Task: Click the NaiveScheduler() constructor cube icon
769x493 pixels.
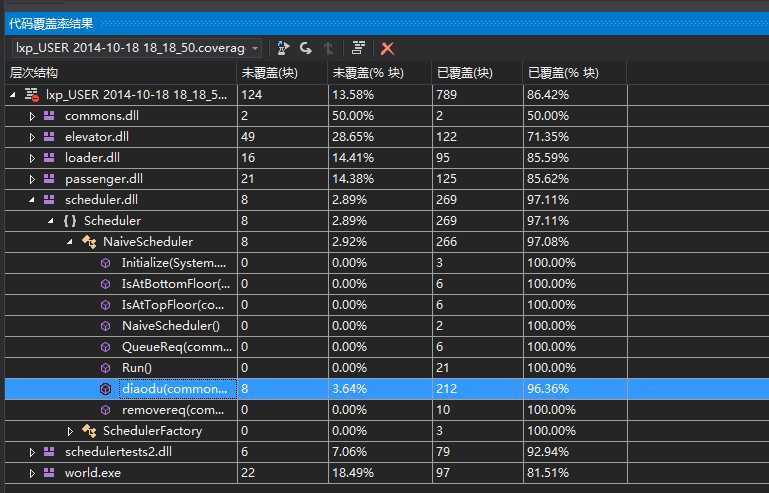Action: (105, 326)
